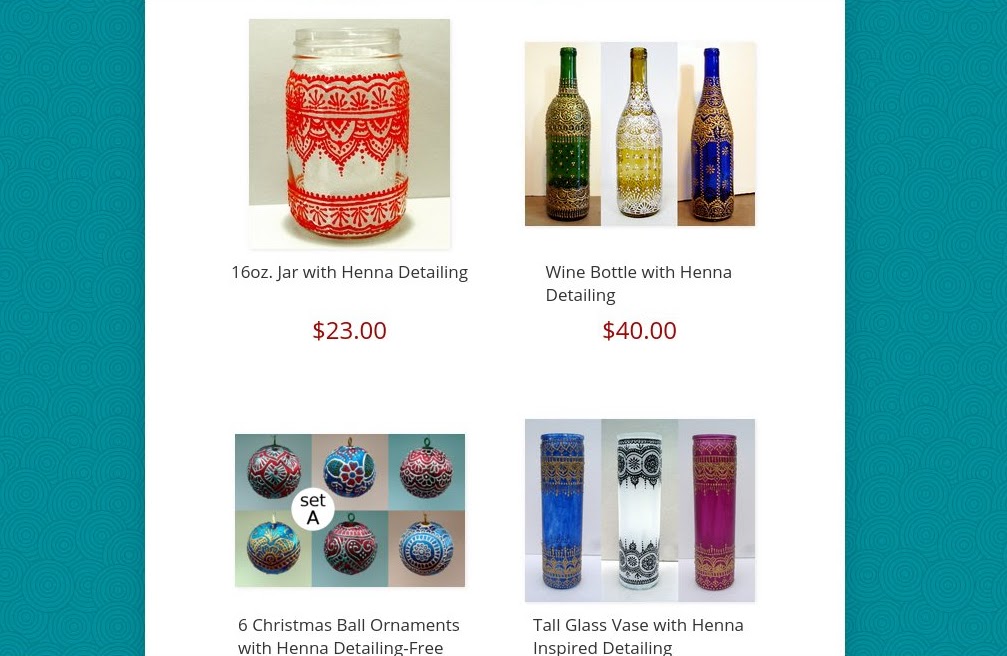Open '16oz. Jar with Henna Detailing' title
Screen dimensions: 1007x656
coord(349,272)
